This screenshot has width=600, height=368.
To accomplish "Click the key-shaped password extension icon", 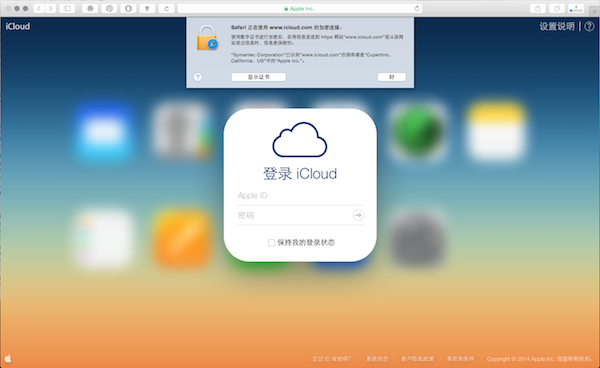I will click(x=147, y=8).
